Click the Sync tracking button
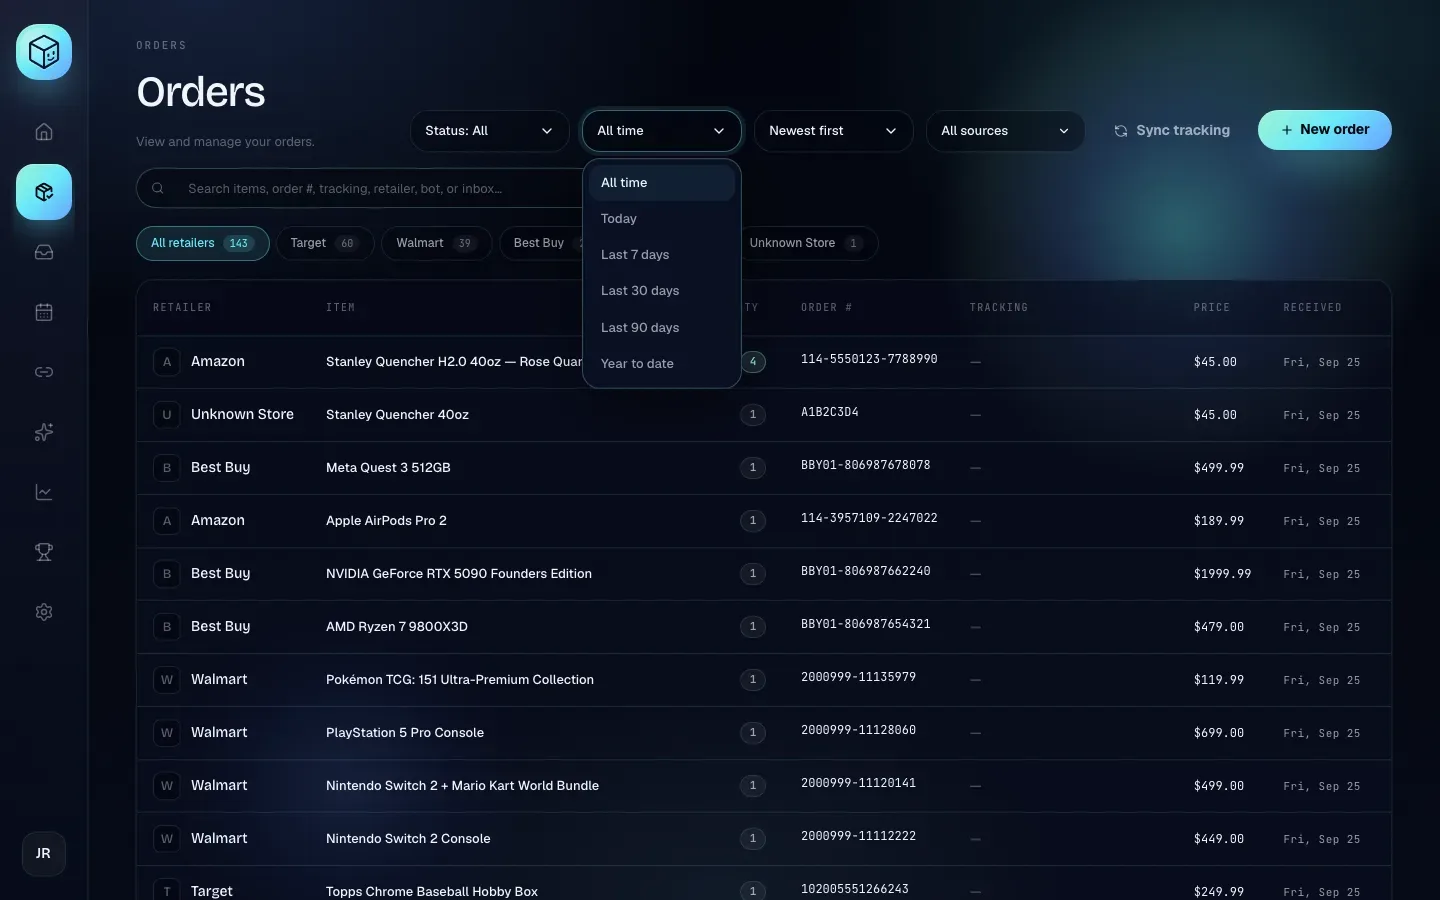 pos(1172,131)
